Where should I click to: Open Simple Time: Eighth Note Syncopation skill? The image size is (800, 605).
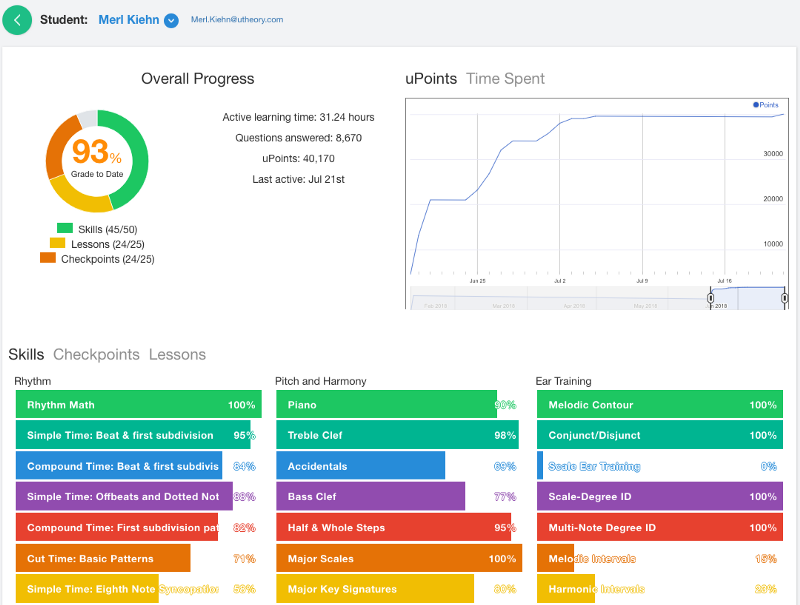(139, 589)
